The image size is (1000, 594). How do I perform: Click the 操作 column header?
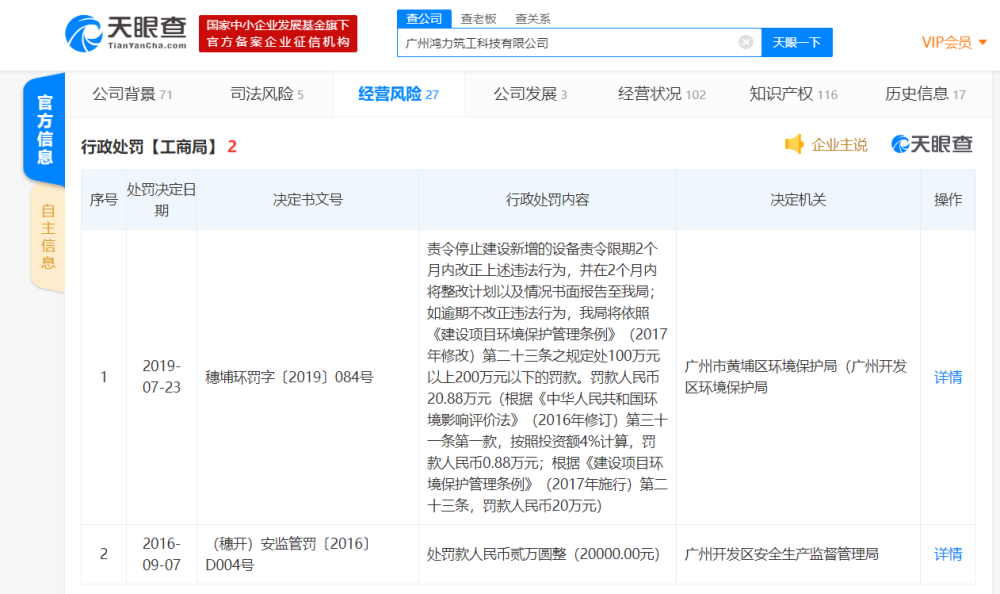(948, 200)
